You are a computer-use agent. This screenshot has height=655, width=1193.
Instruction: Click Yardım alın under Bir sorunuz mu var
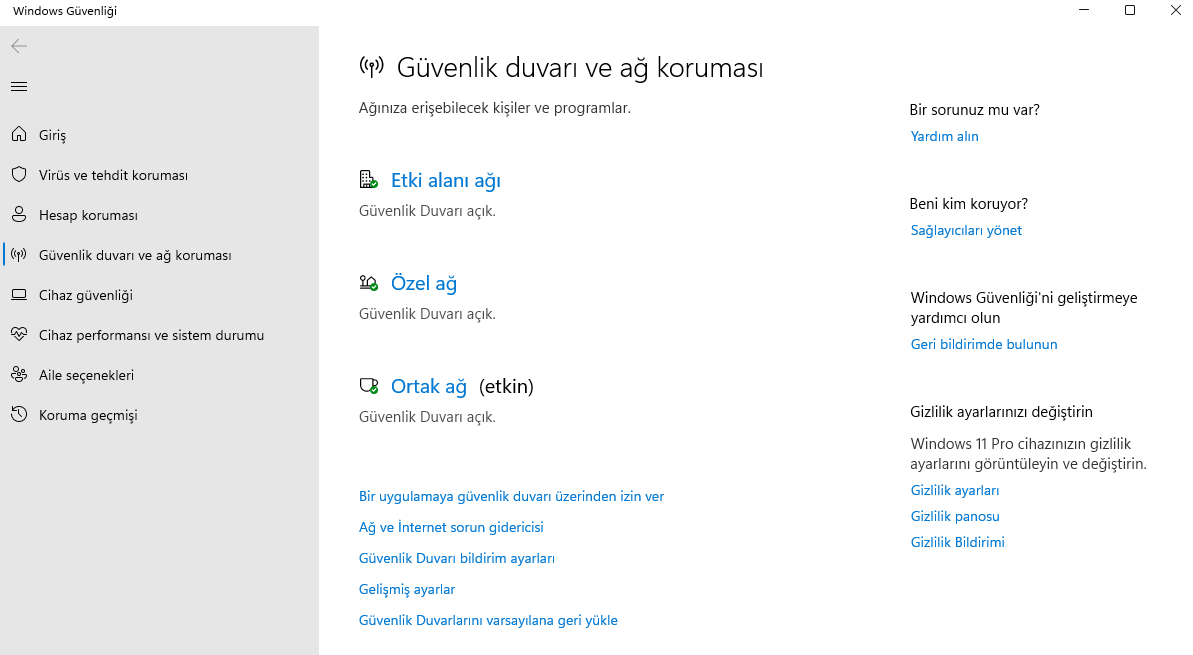tap(944, 135)
